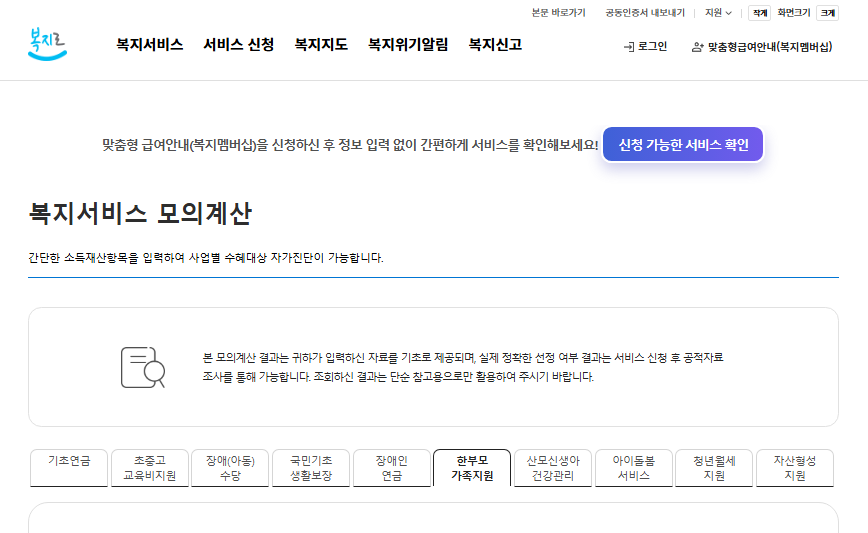
Task: Click the 복지로 logo
Action: click(48, 44)
